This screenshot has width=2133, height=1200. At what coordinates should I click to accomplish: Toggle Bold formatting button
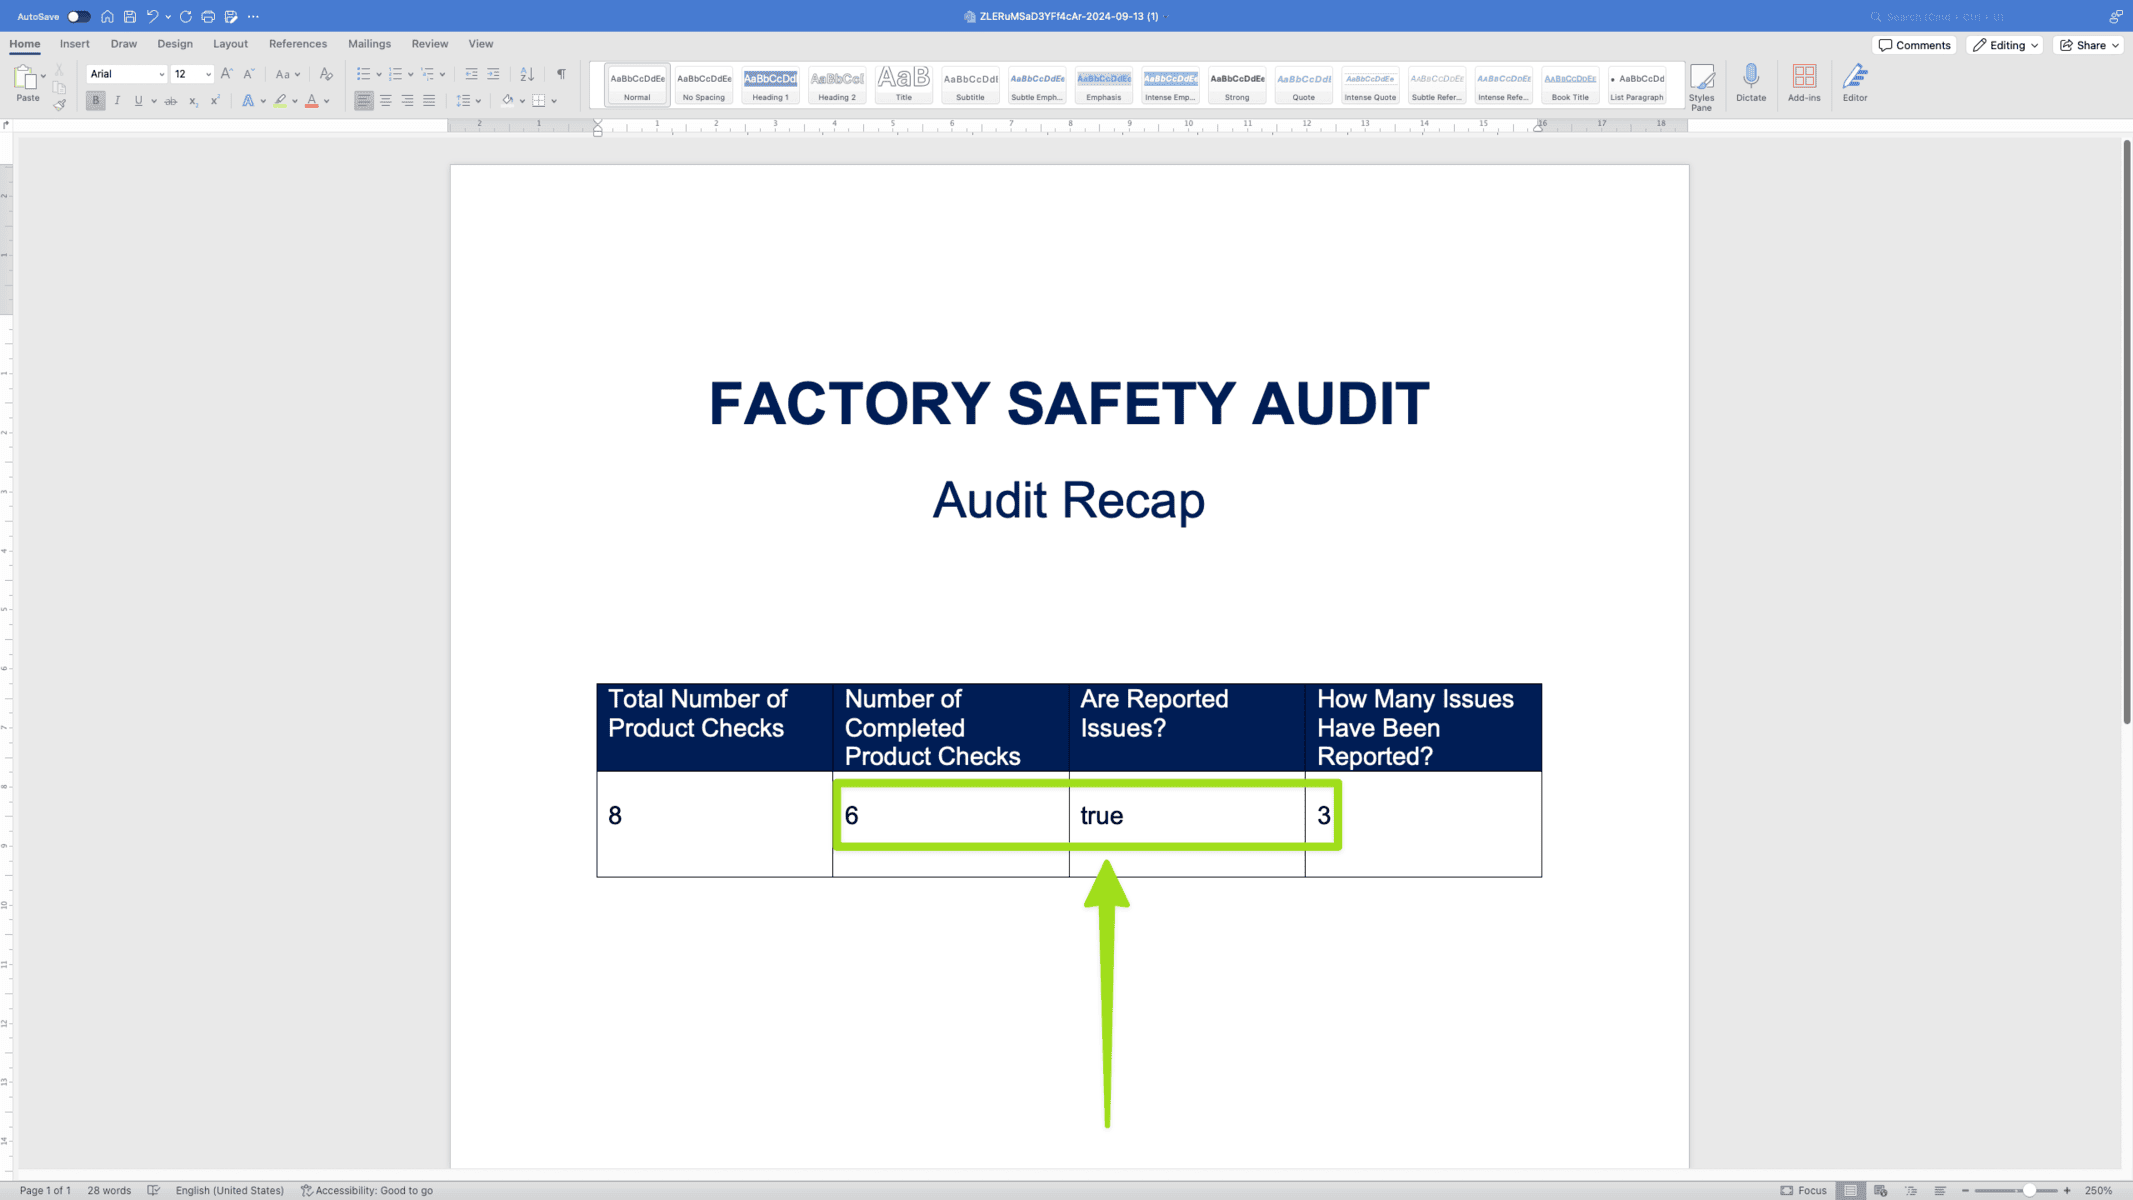(x=96, y=100)
